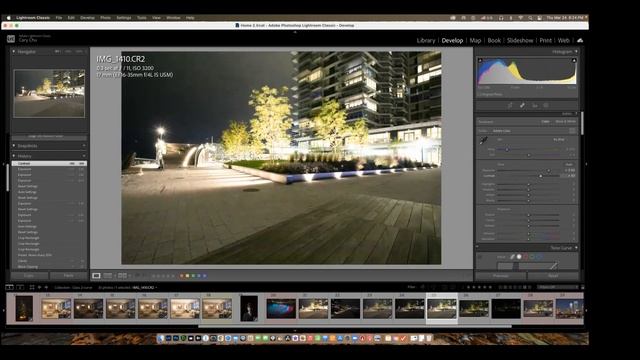The height and width of the screenshot is (360, 640).
Task: Select the Masking tool icon
Action: click(546, 105)
